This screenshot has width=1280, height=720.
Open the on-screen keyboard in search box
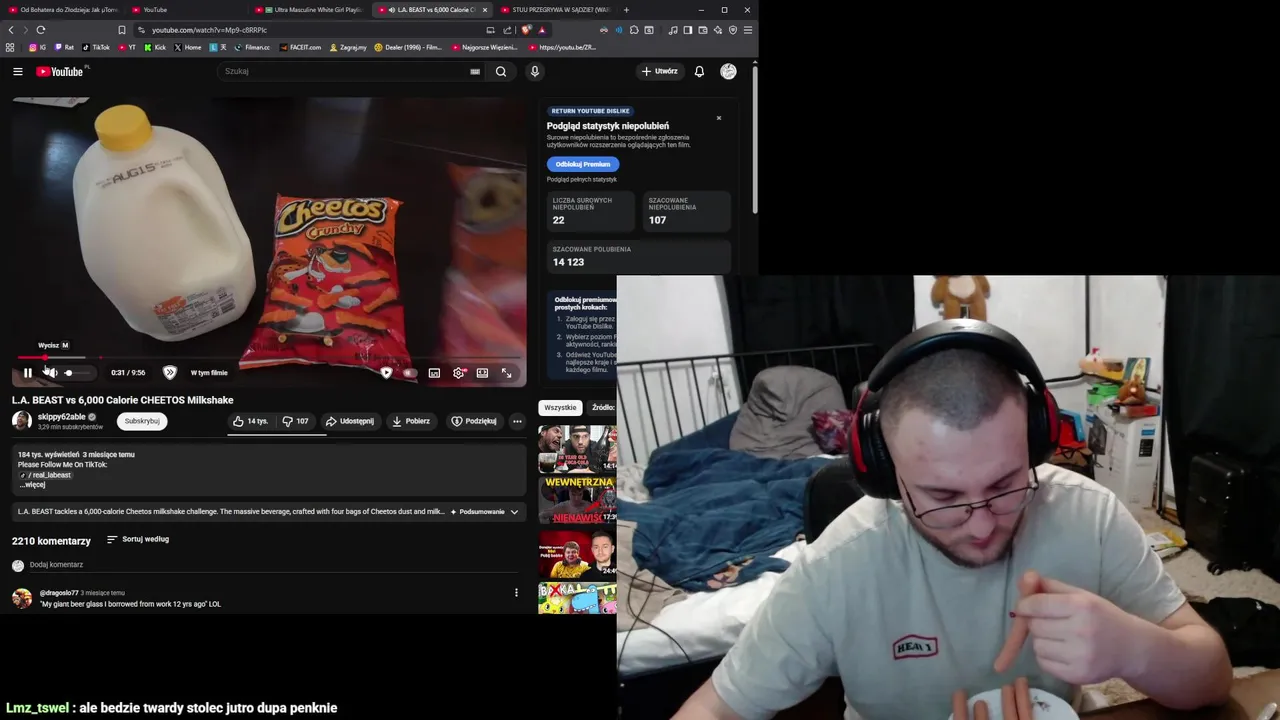coord(475,71)
